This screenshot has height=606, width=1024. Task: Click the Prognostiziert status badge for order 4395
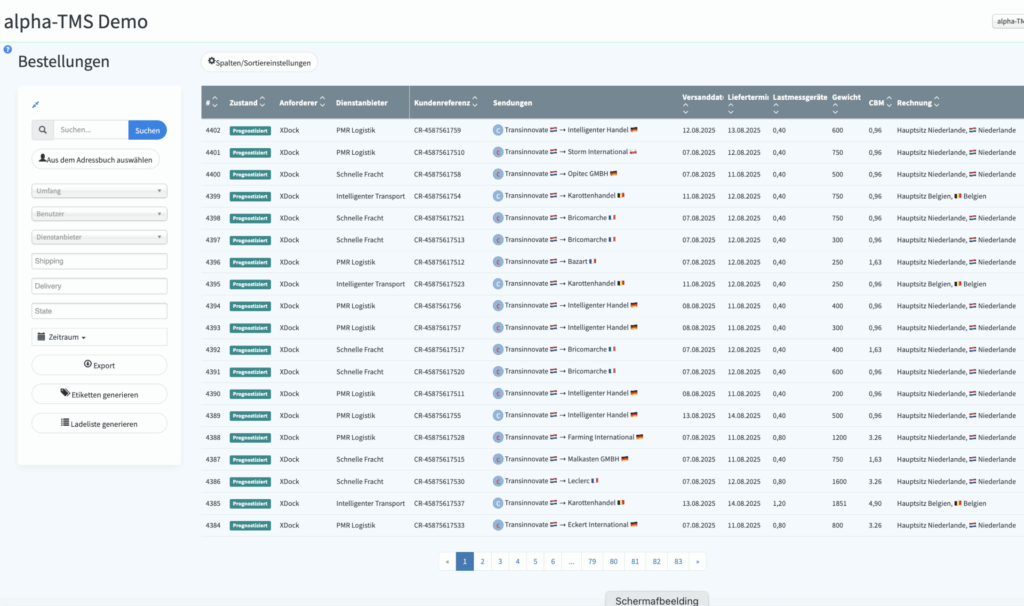point(250,285)
